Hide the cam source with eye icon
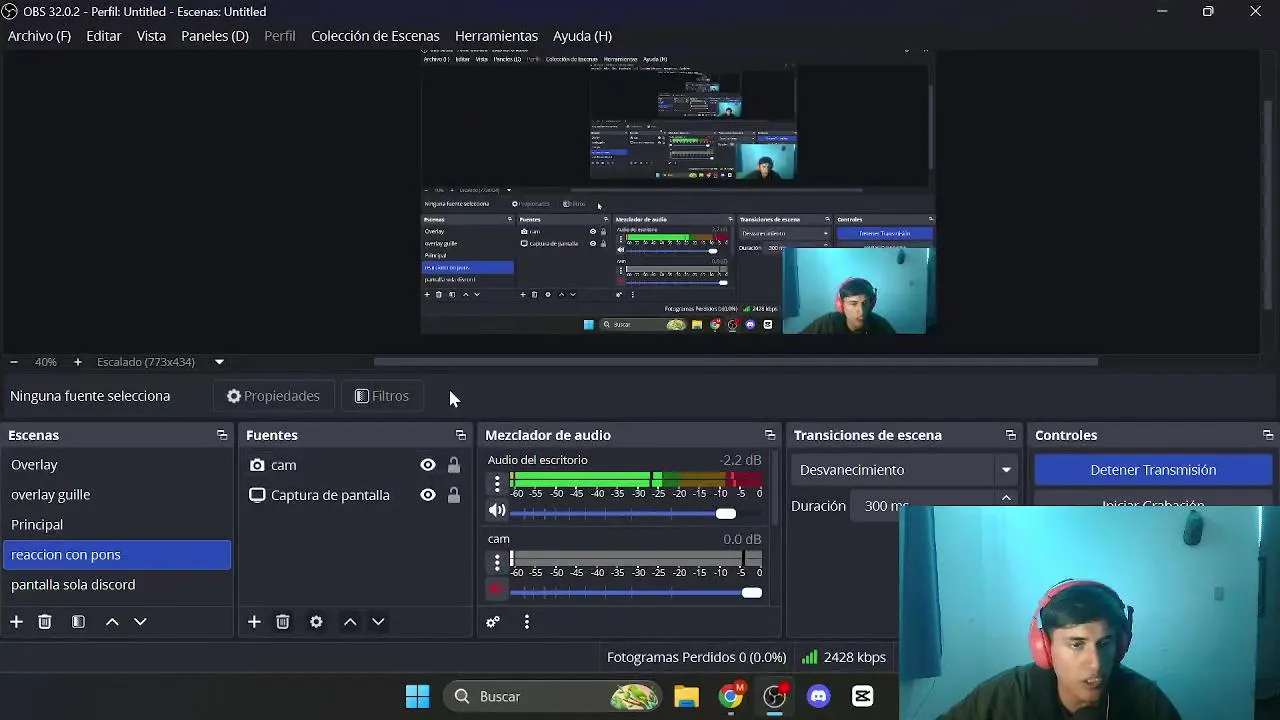The height and width of the screenshot is (720, 1280). [428, 465]
